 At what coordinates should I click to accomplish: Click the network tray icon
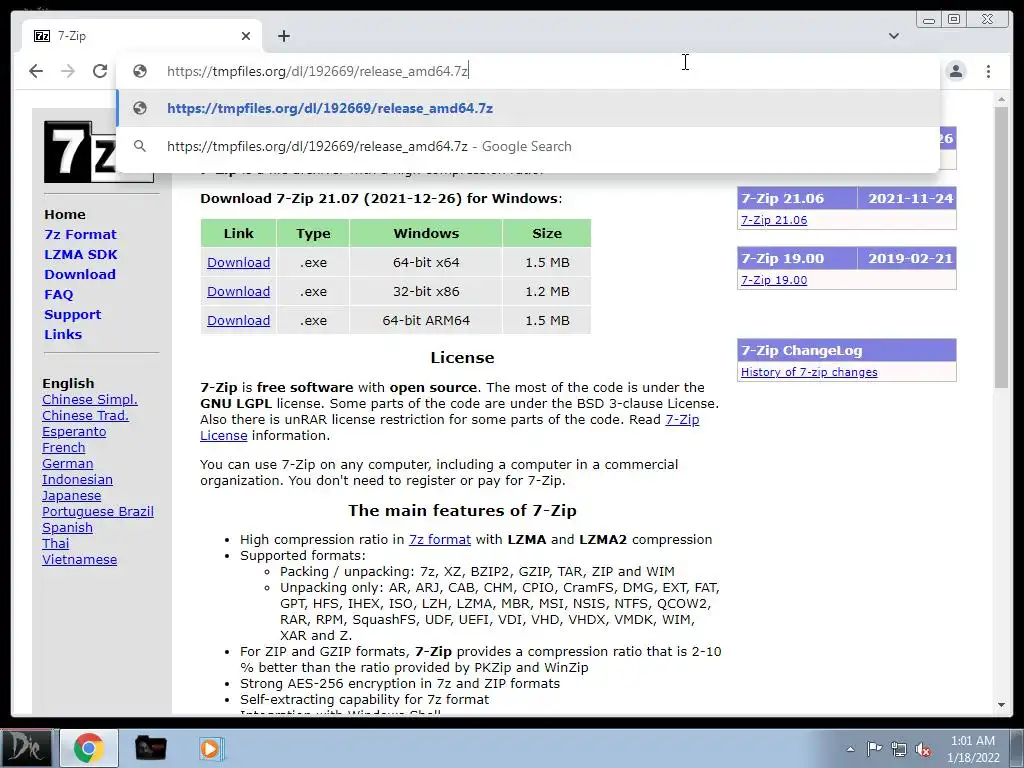899,749
